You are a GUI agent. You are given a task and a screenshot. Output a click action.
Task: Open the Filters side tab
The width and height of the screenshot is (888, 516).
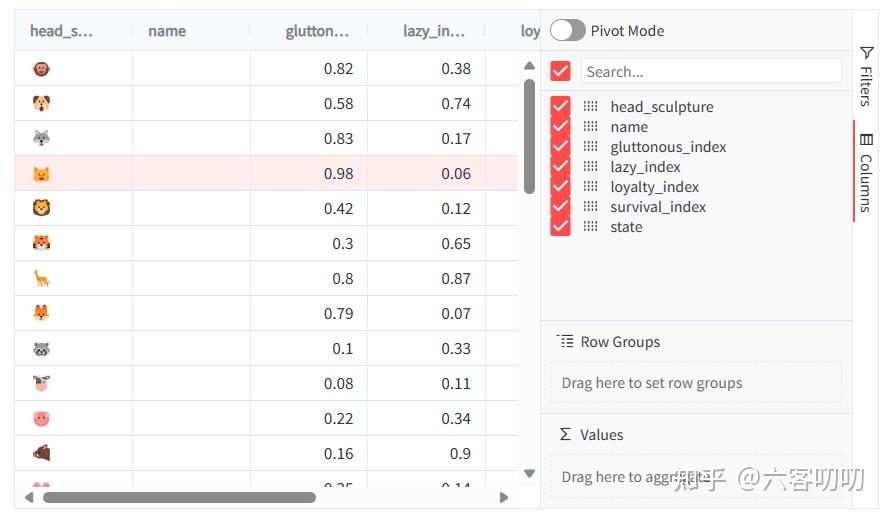click(x=866, y=76)
